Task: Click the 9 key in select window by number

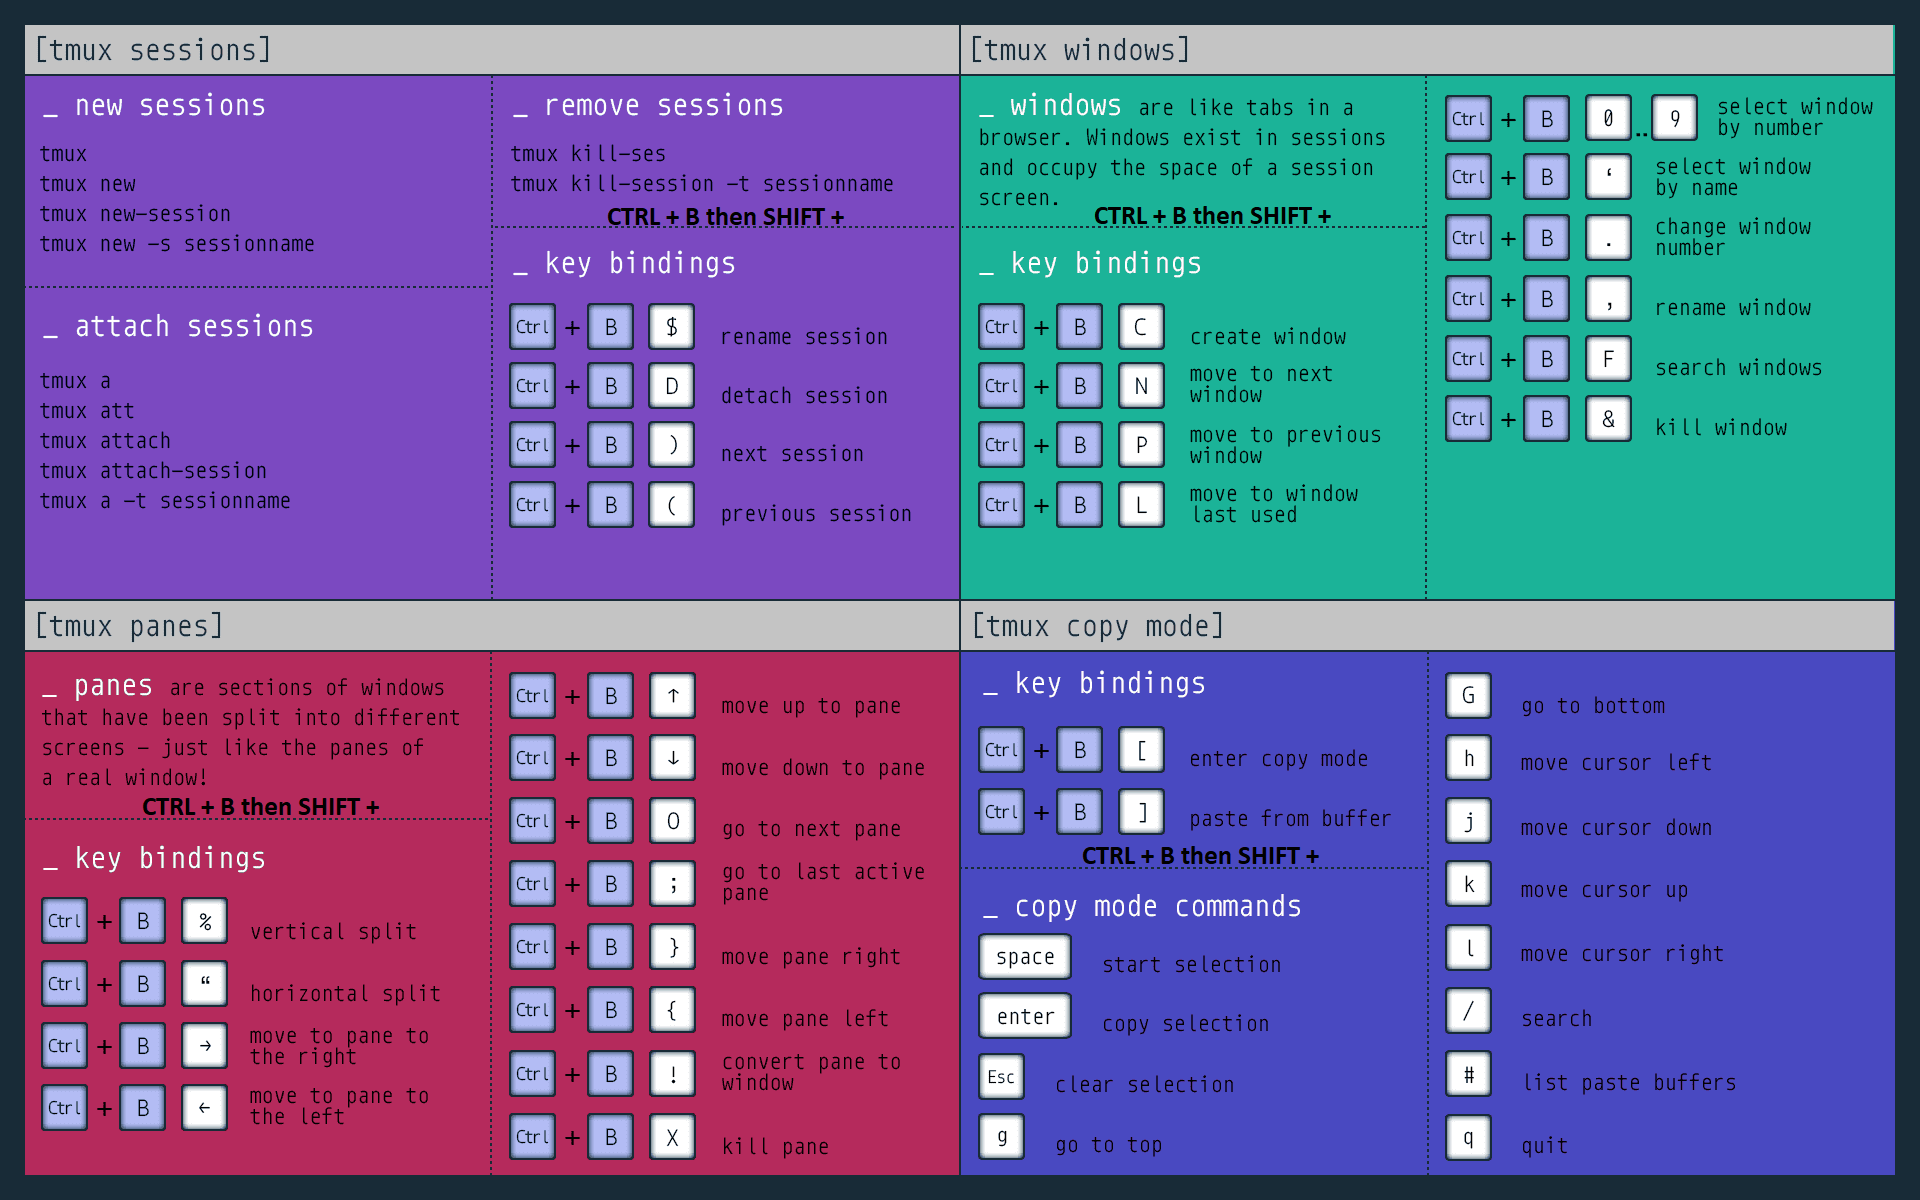Action: [x=1674, y=118]
